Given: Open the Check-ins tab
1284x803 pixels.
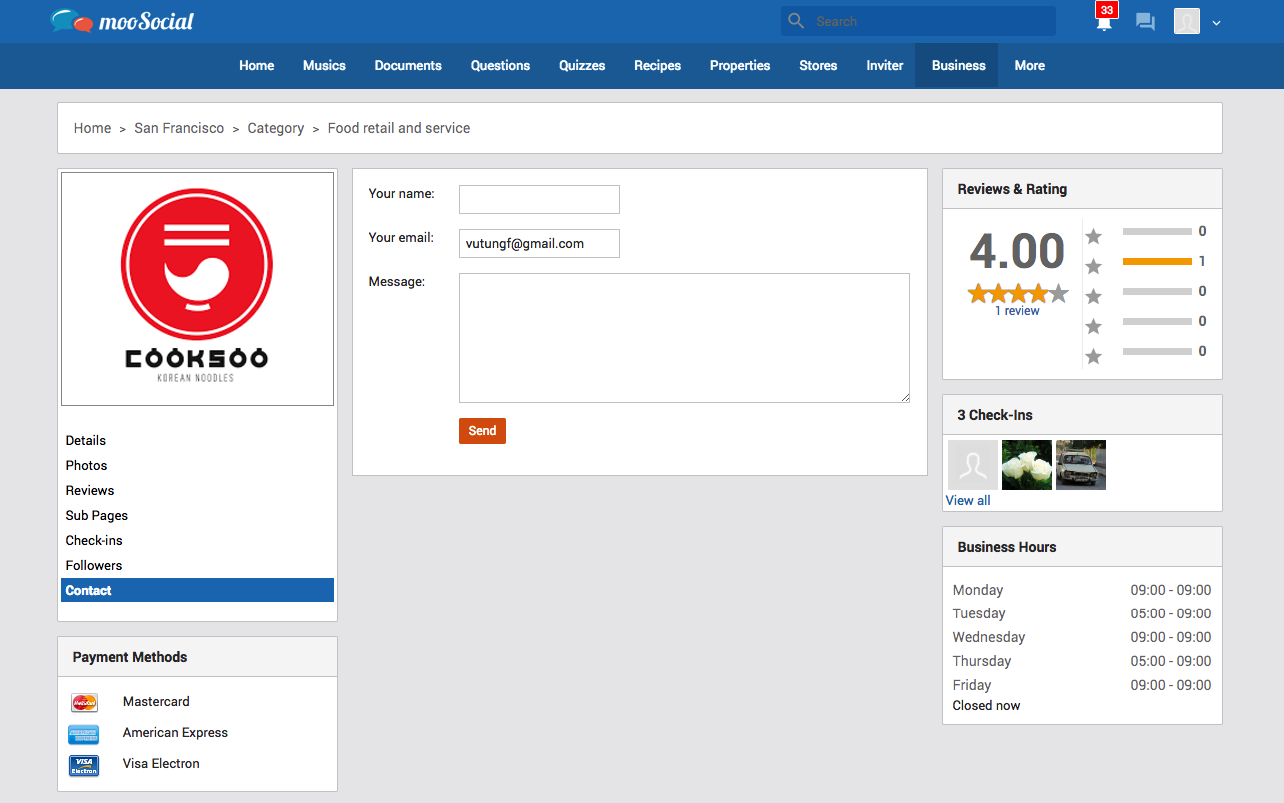Looking at the screenshot, I should [x=94, y=540].
